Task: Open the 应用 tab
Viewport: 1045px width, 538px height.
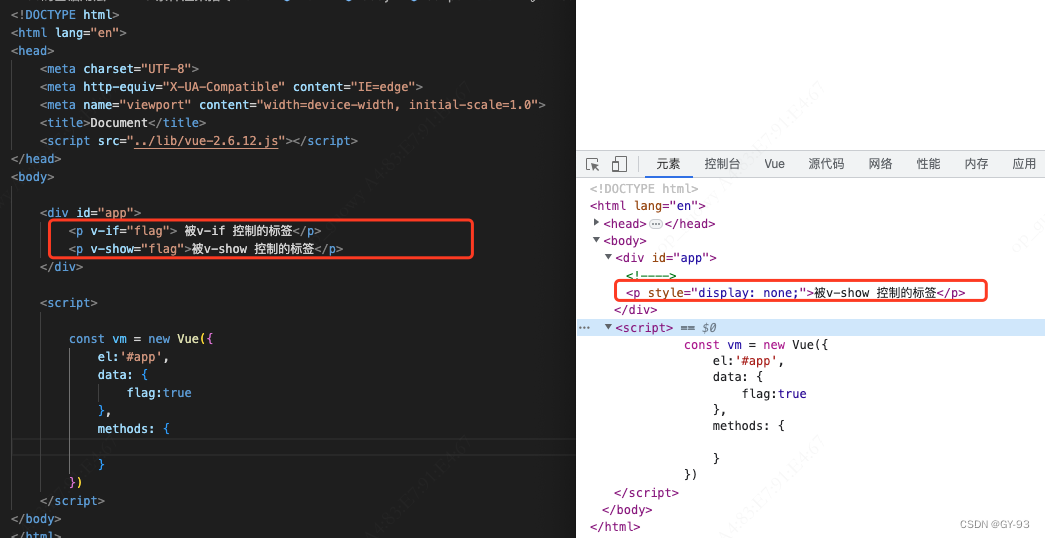Action: (1024, 164)
